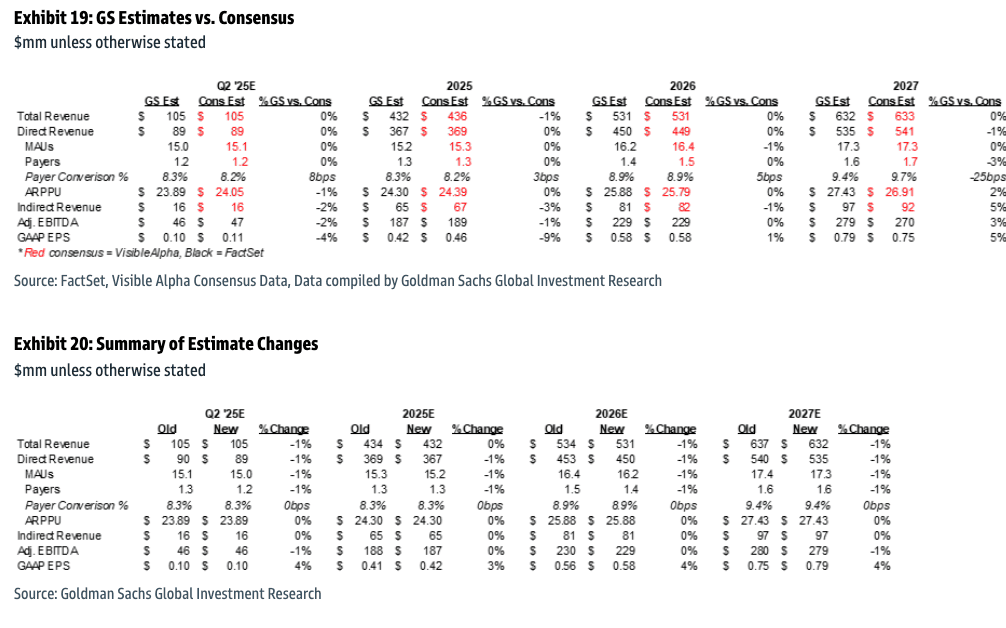Select the "2027E" period header in Exhibit 20
Viewport: 1006px width, 628px height.
[x=805, y=412]
